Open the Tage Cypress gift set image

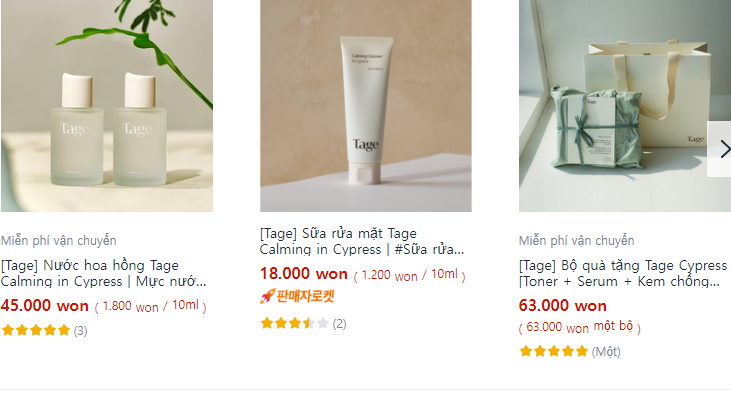tap(625, 106)
